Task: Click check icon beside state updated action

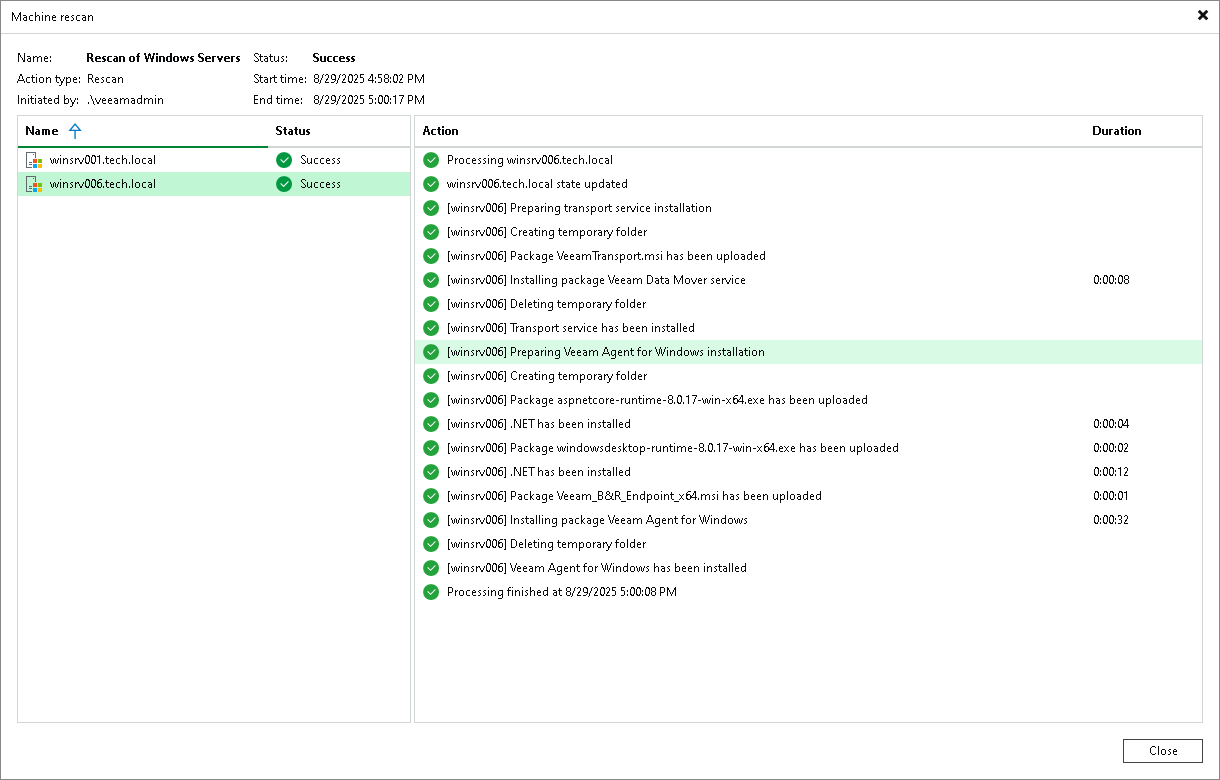Action: click(431, 184)
